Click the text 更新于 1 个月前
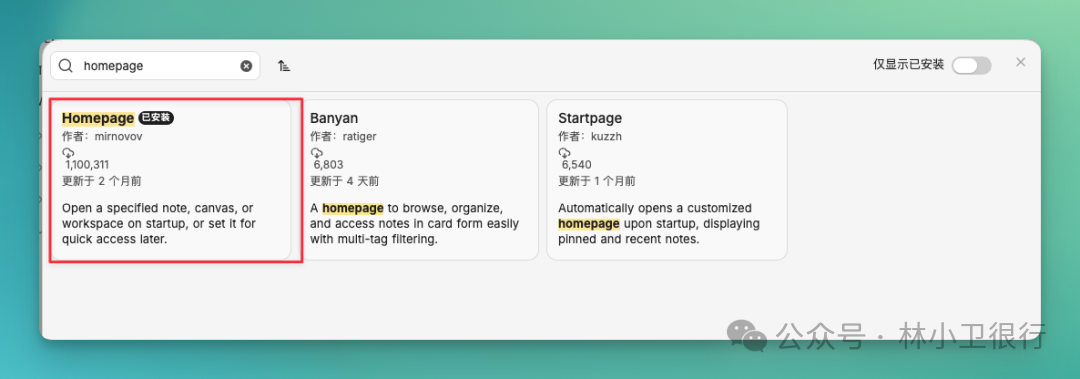Screen dimensions: 1080x379 [x=596, y=181]
